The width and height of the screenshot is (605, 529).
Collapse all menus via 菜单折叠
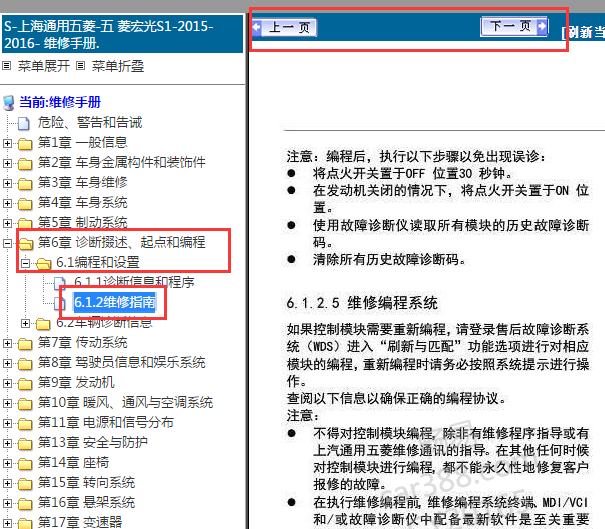click(118, 66)
